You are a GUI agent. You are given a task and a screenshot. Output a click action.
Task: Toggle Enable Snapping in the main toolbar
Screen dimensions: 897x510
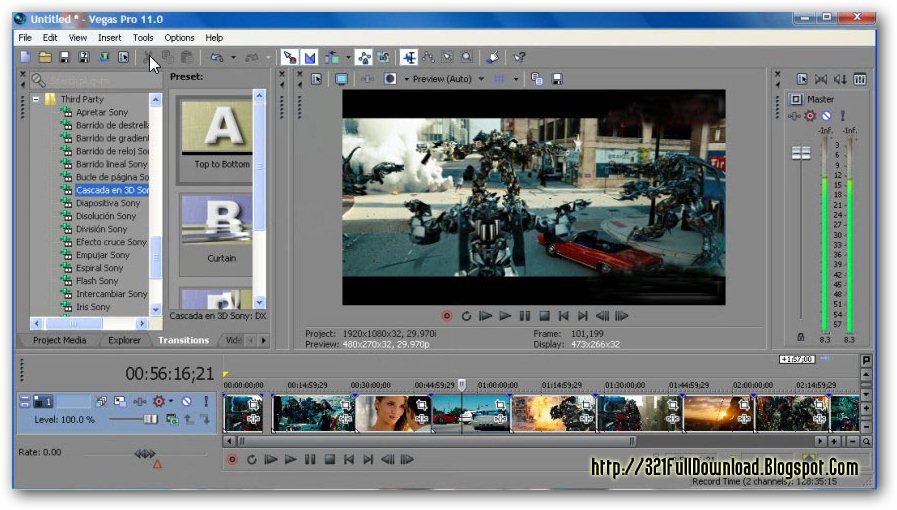(x=290, y=57)
